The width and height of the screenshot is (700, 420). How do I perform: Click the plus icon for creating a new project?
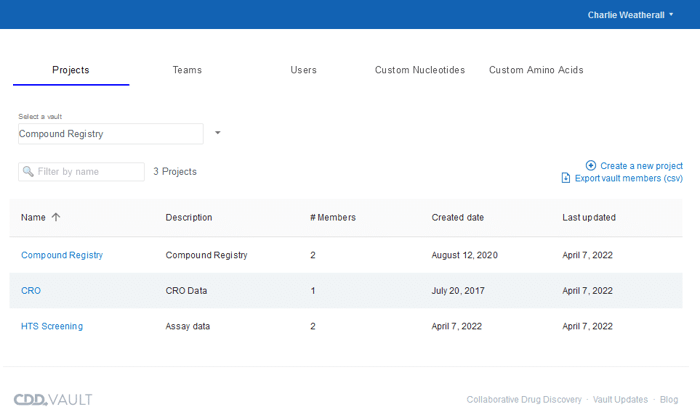(591, 166)
